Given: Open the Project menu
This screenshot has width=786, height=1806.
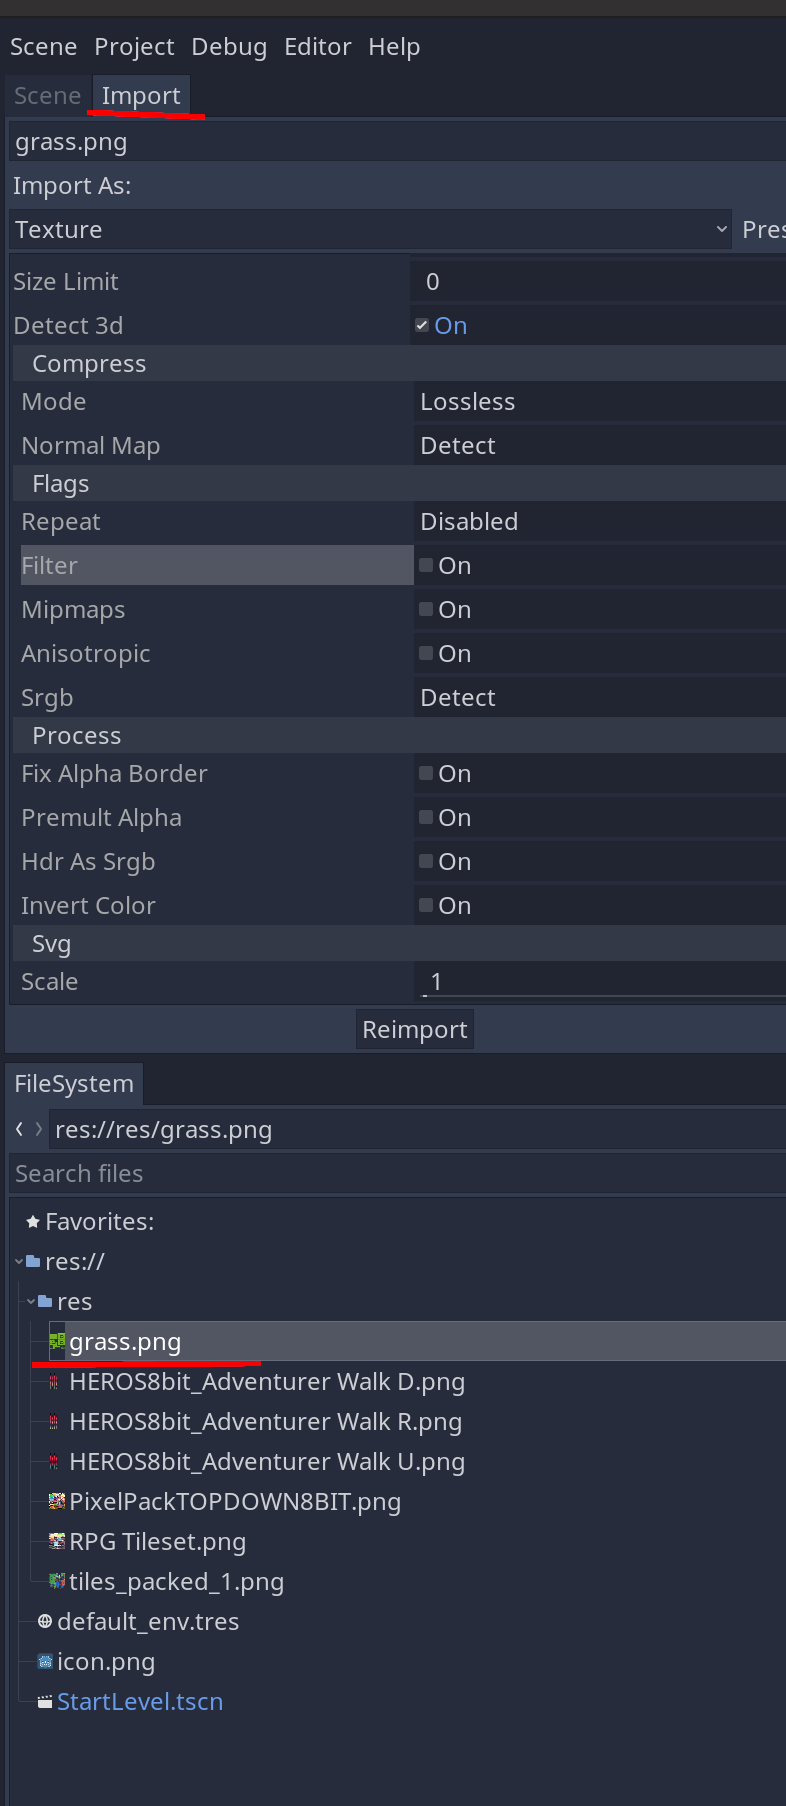Looking at the screenshot, I should pyautogui.click(x=134, y=47).
